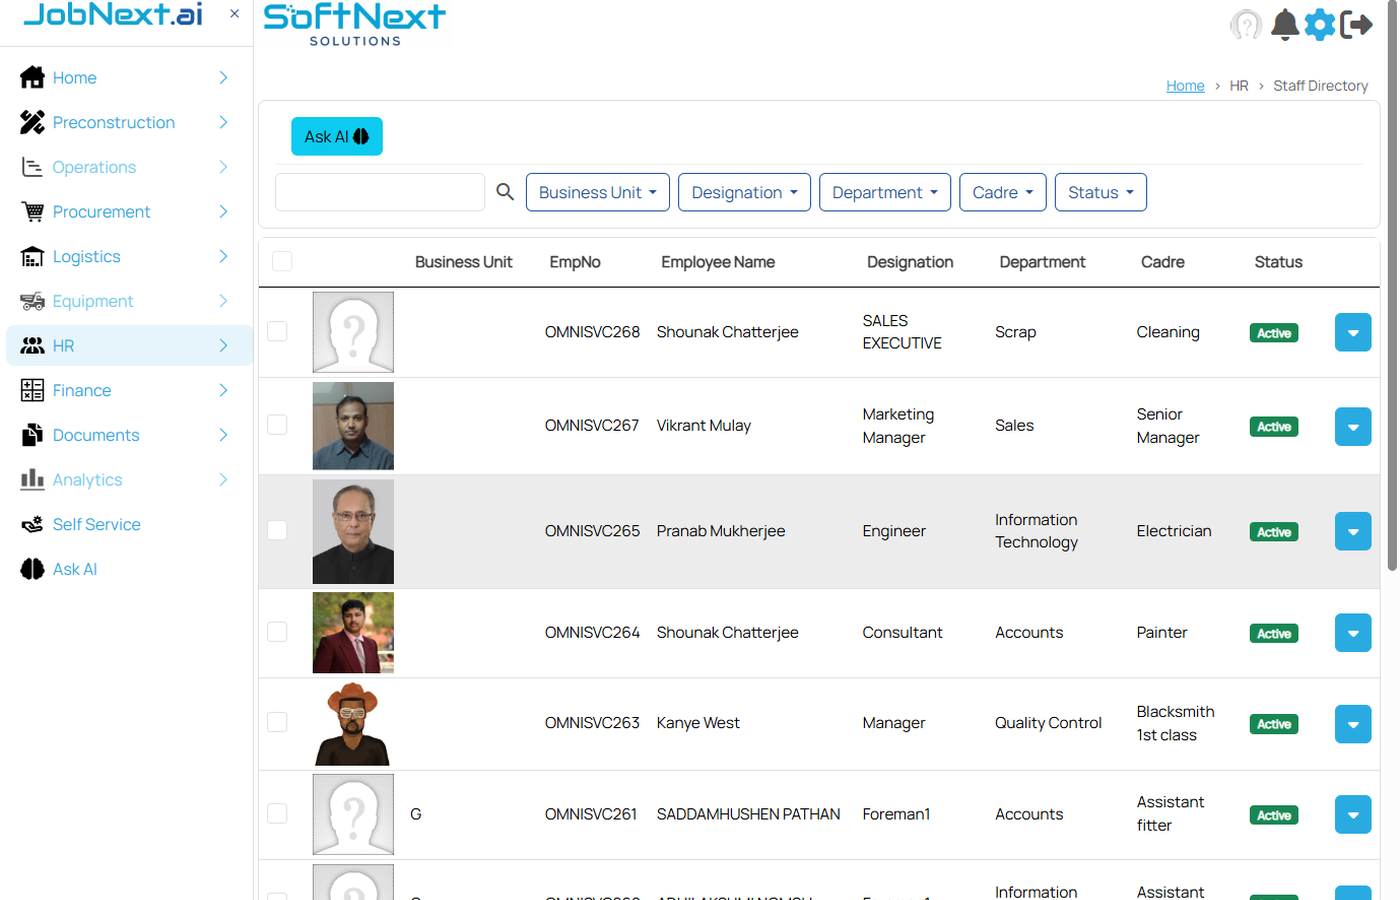This screenshot has width=1400, height=900.
Task: Click Pranab Mukherjee's profile photo thumbnail
Action: (x=353, y=531)
